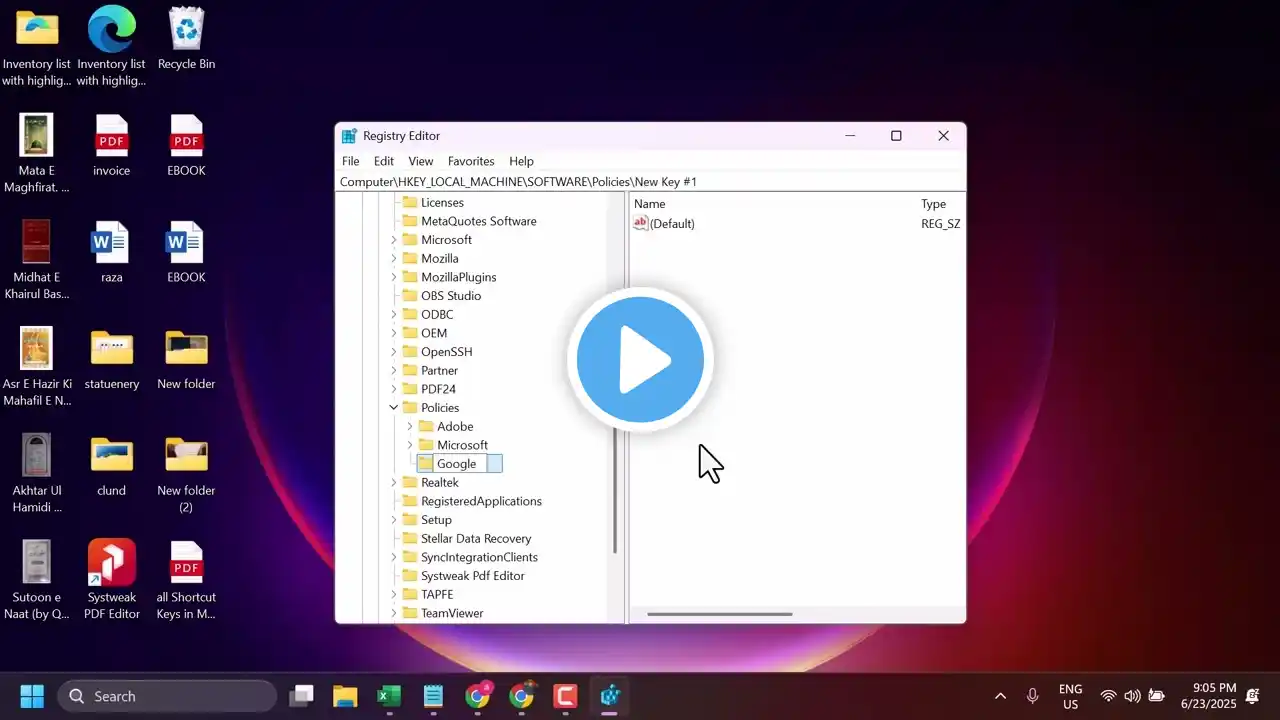Screen dimensions: 1280x720
Task: Expand the Mozilla registry key
Action: pyautogui.click(x=394, y=259)
